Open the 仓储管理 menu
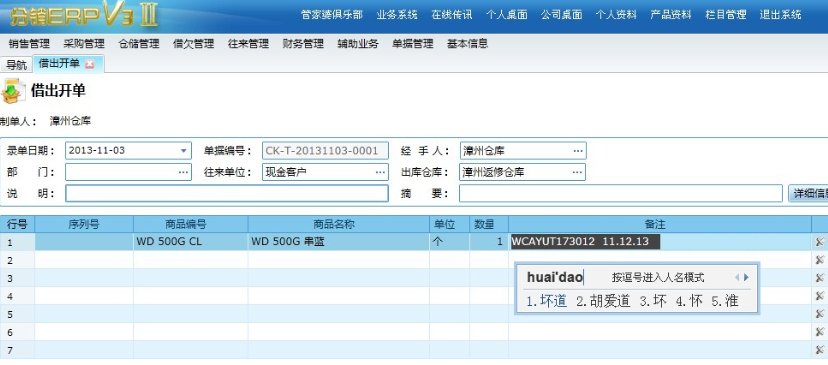Screen dimensions: 828x365 point(139,44)
